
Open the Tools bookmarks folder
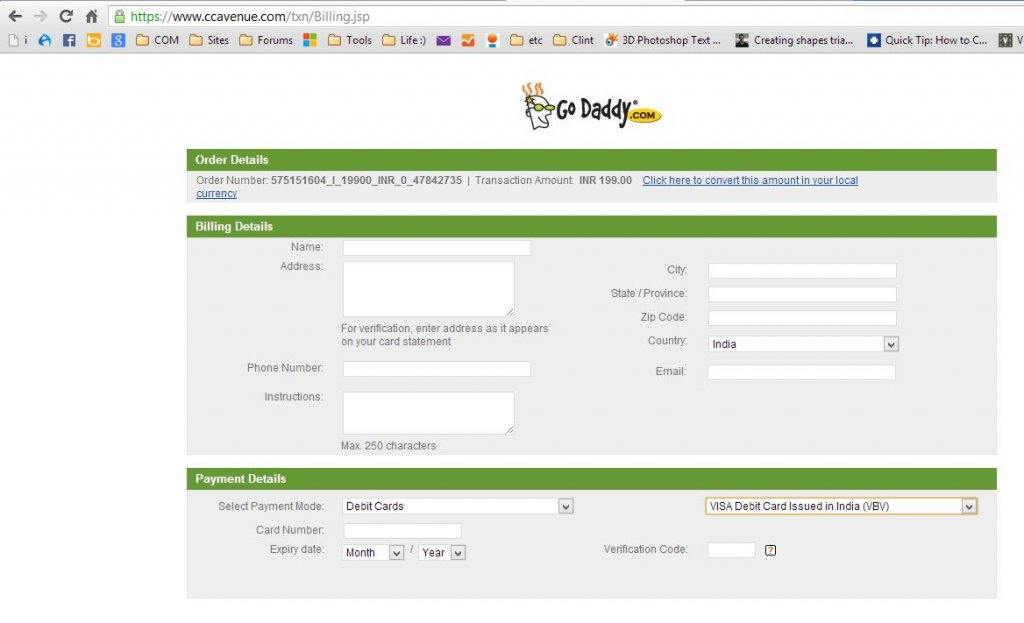coord(349,40)
